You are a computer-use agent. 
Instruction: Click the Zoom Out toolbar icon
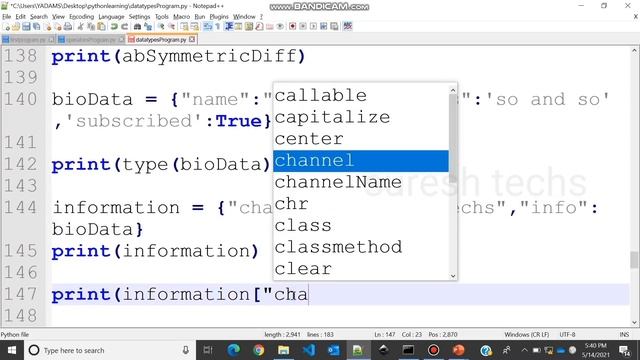click(172, 27)
